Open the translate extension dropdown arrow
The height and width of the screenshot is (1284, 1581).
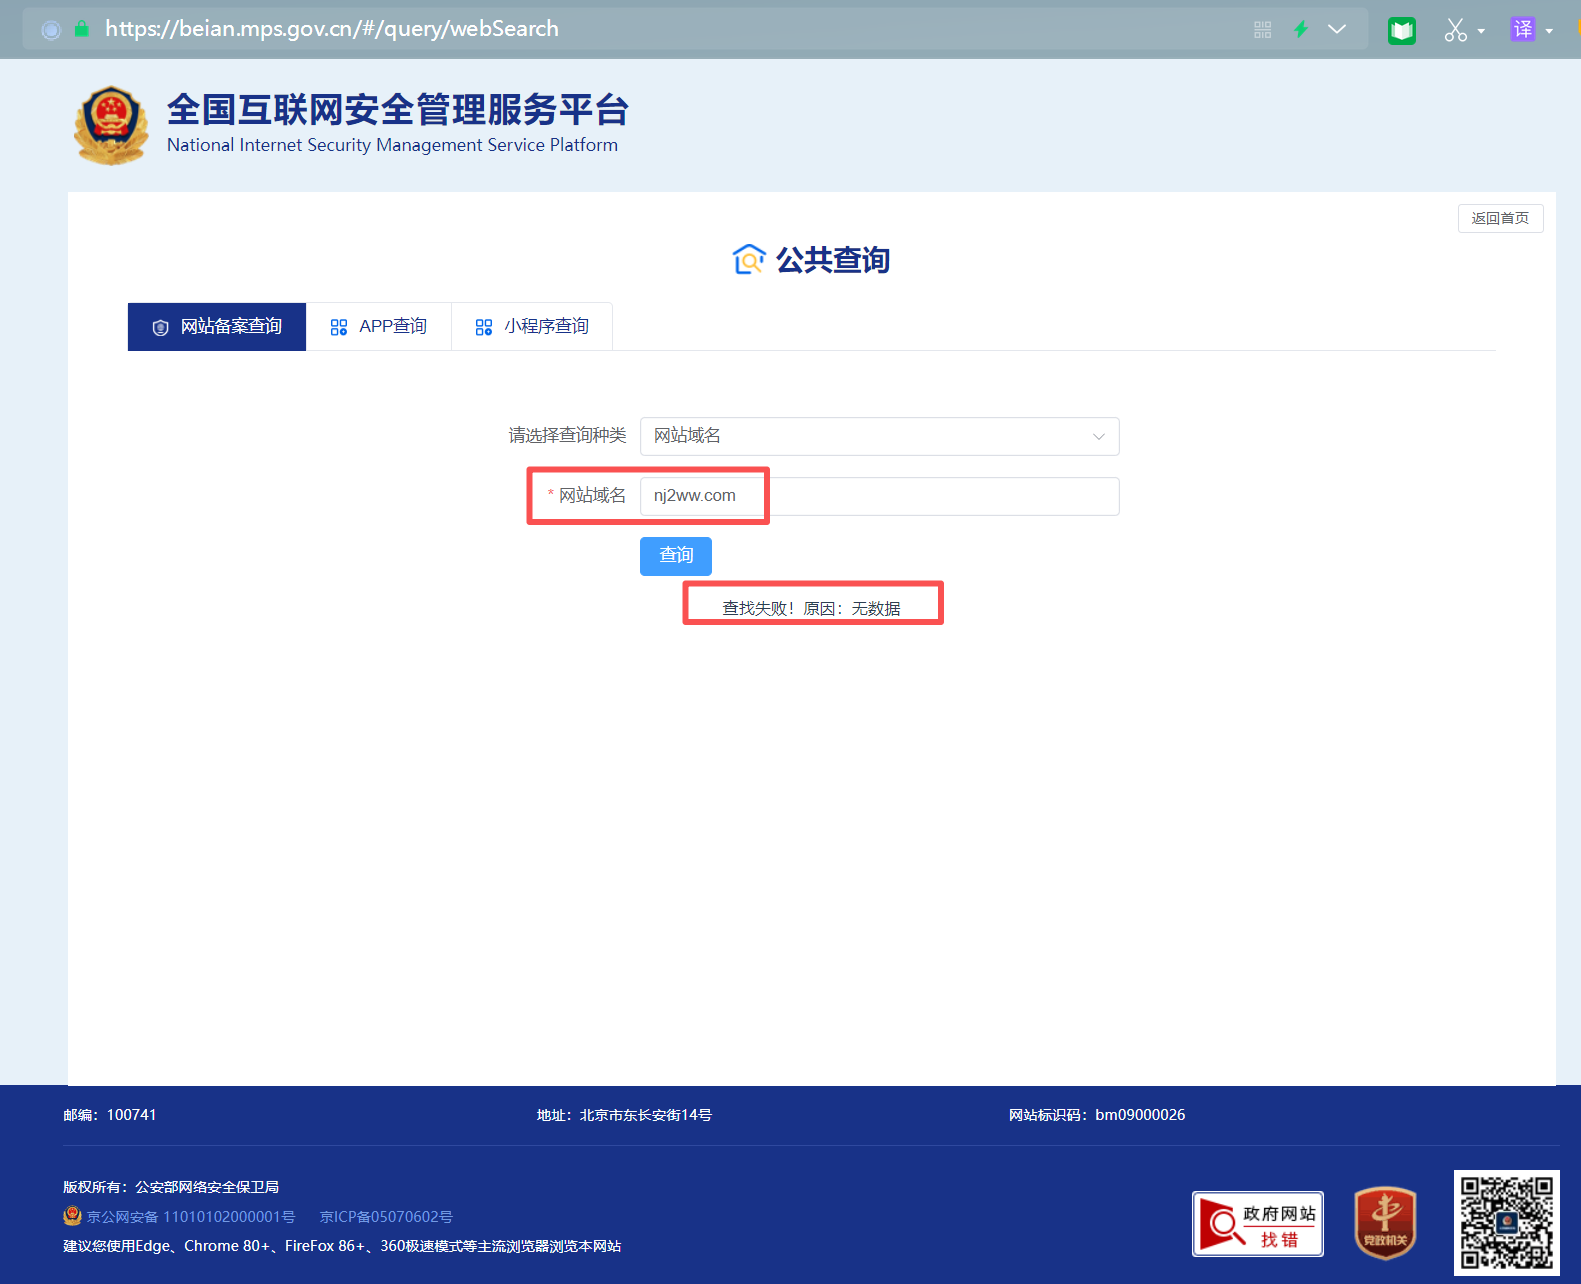(1549, 31)
